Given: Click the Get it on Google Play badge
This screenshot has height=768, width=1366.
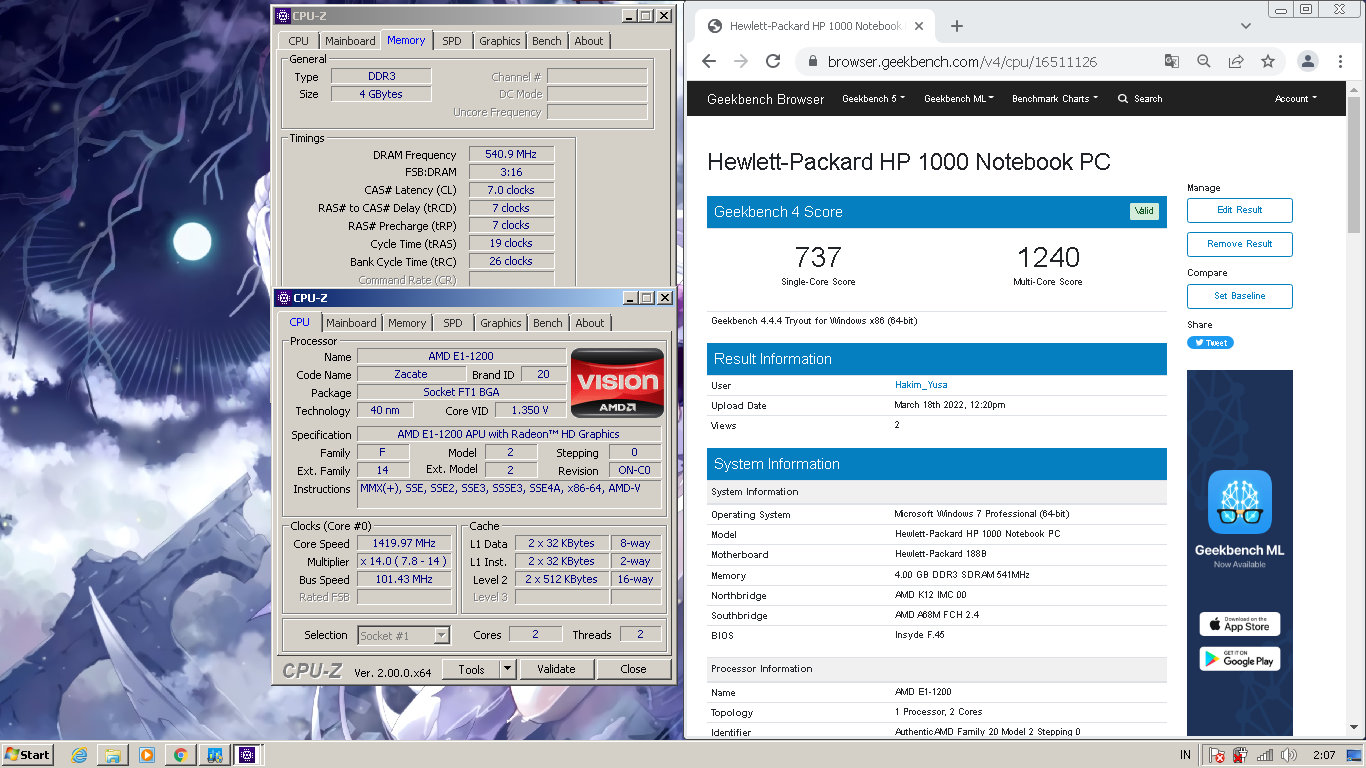Looking at the screenshot, I should pos(1239,659).
